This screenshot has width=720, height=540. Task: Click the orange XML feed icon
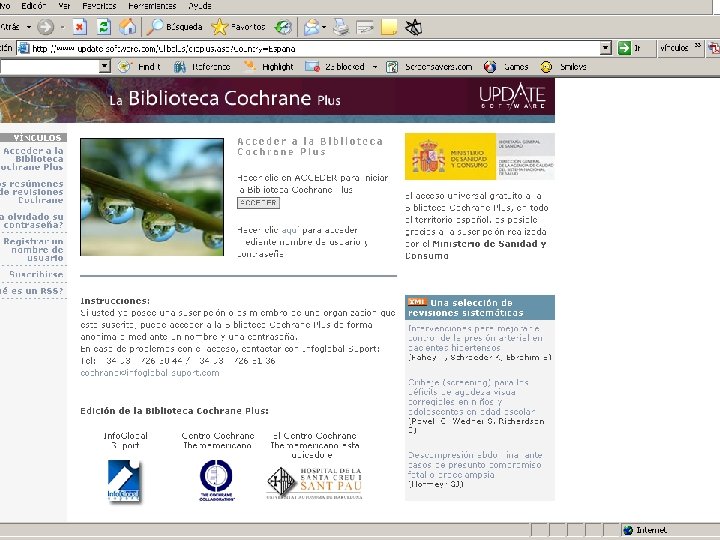(x=417, y=302)
